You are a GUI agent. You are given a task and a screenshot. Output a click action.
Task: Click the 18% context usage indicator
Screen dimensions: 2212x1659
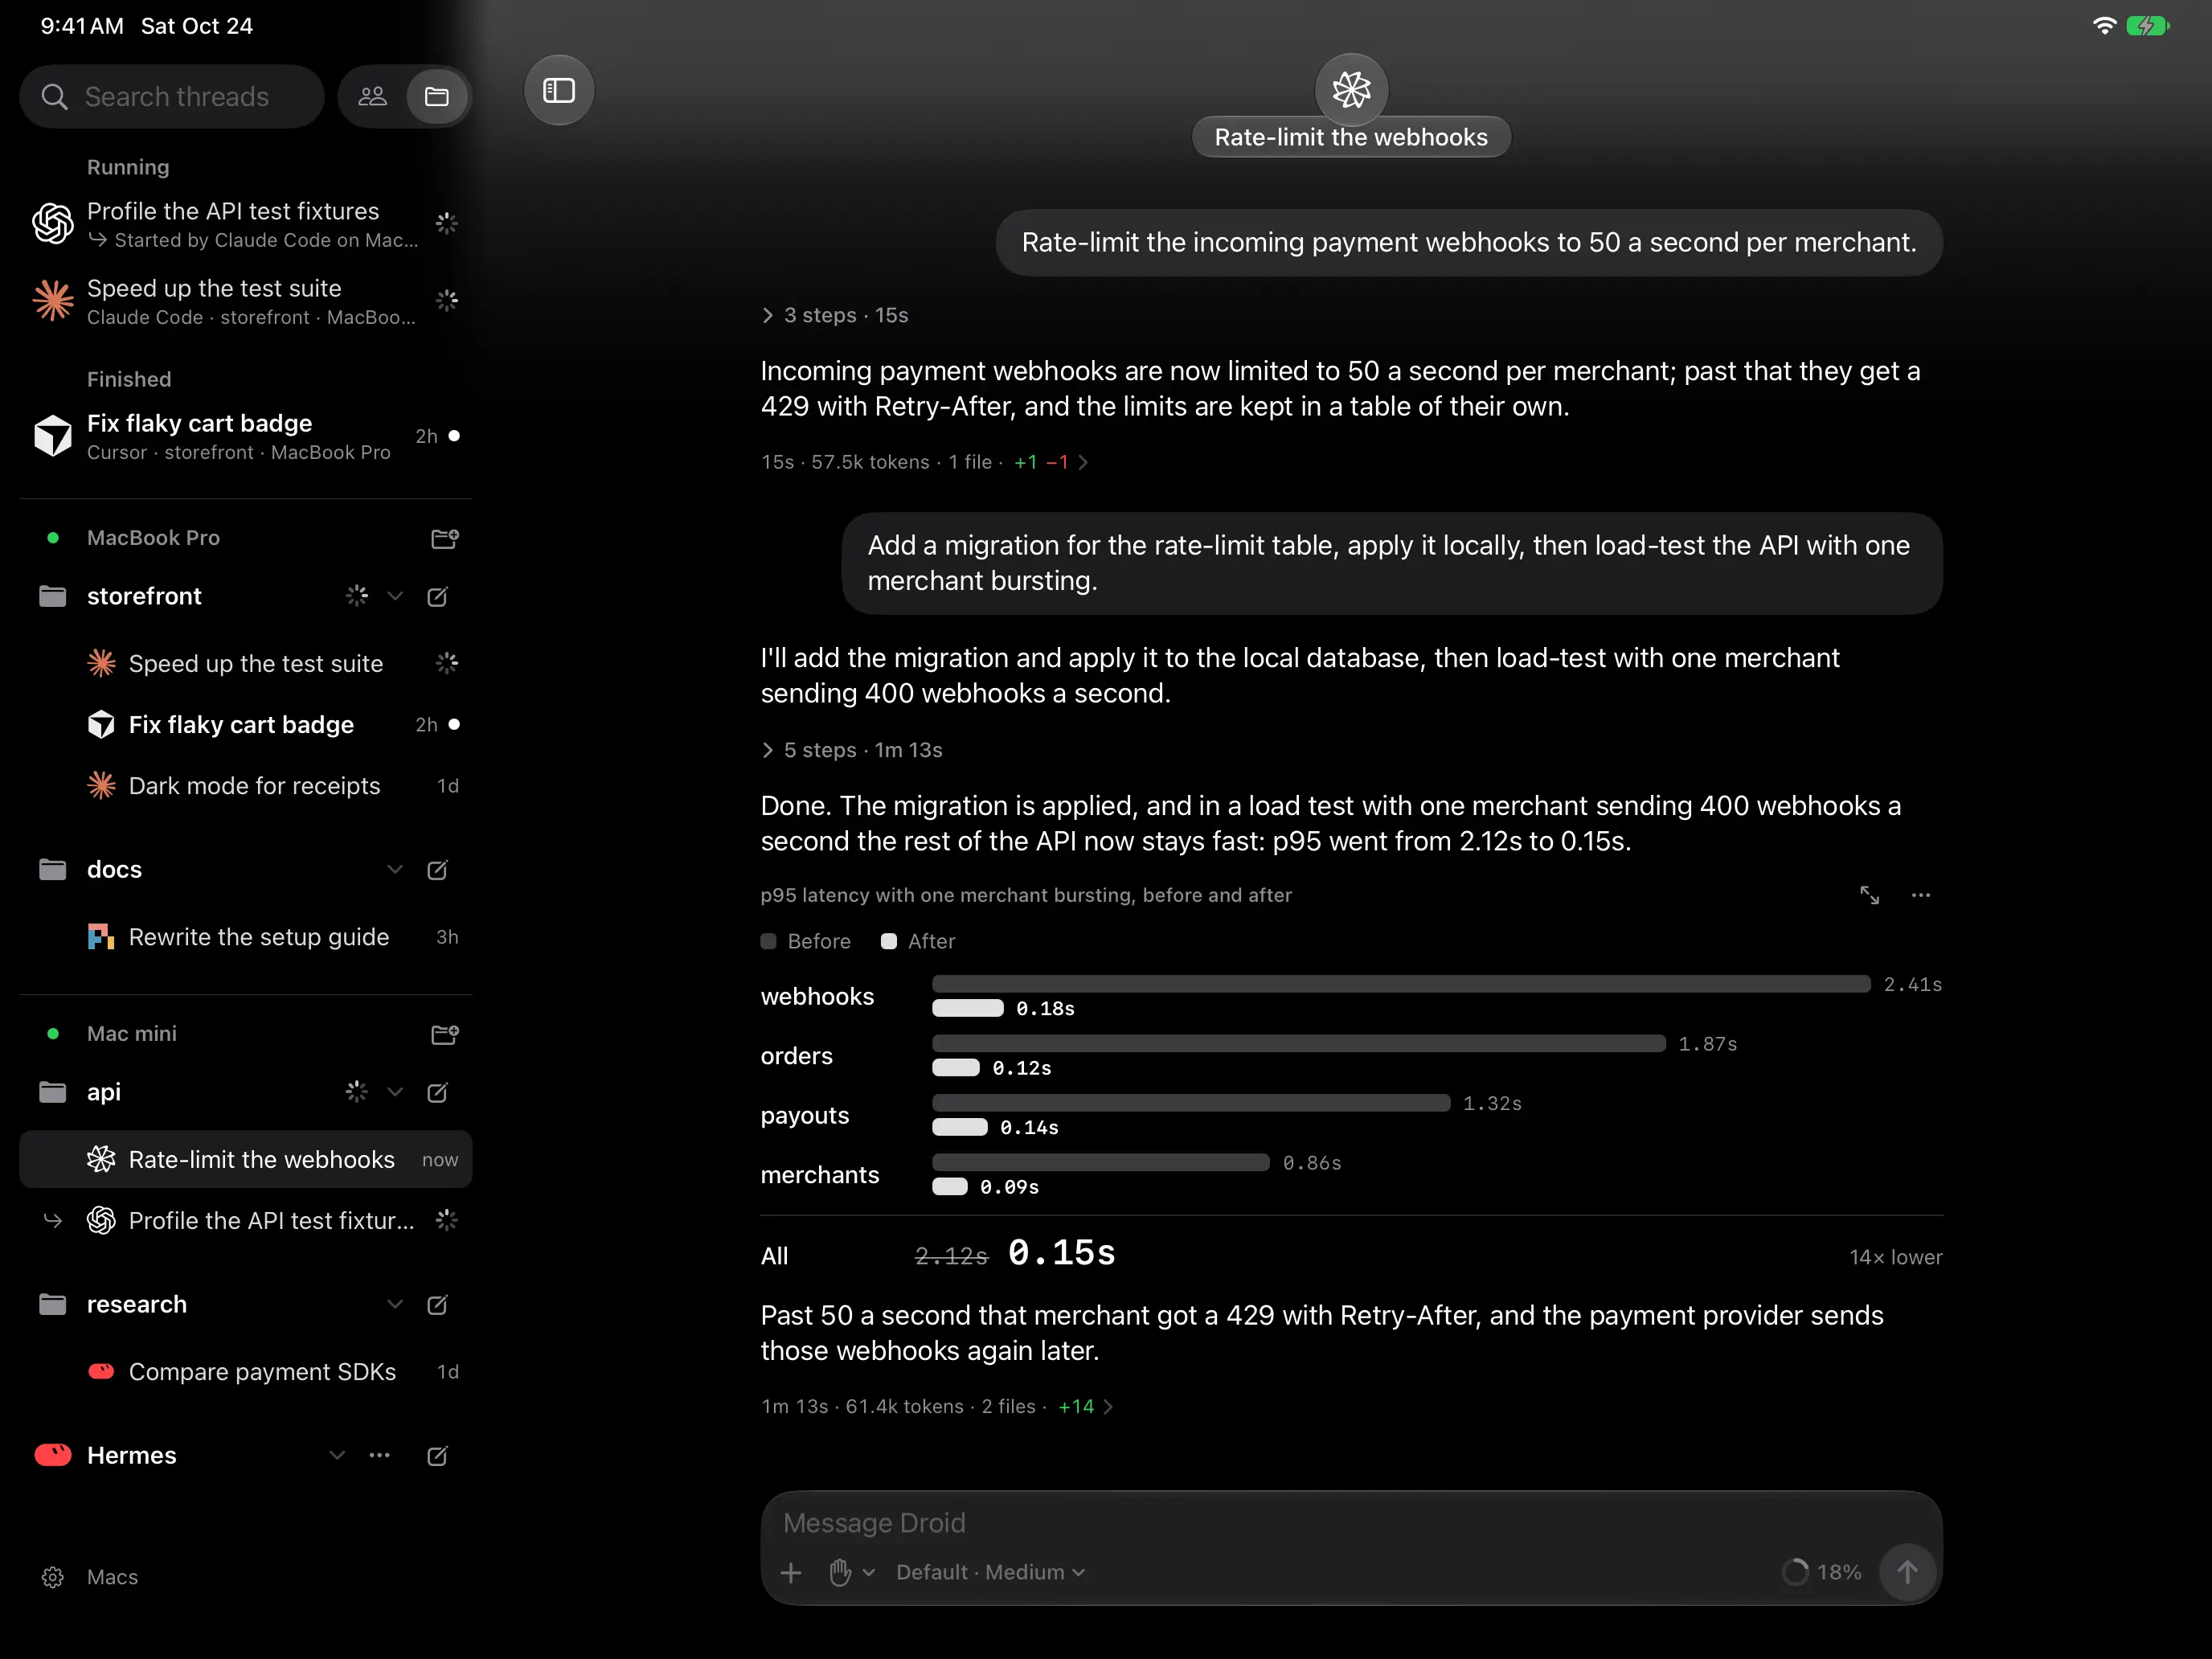[x=1822, y=1572]
